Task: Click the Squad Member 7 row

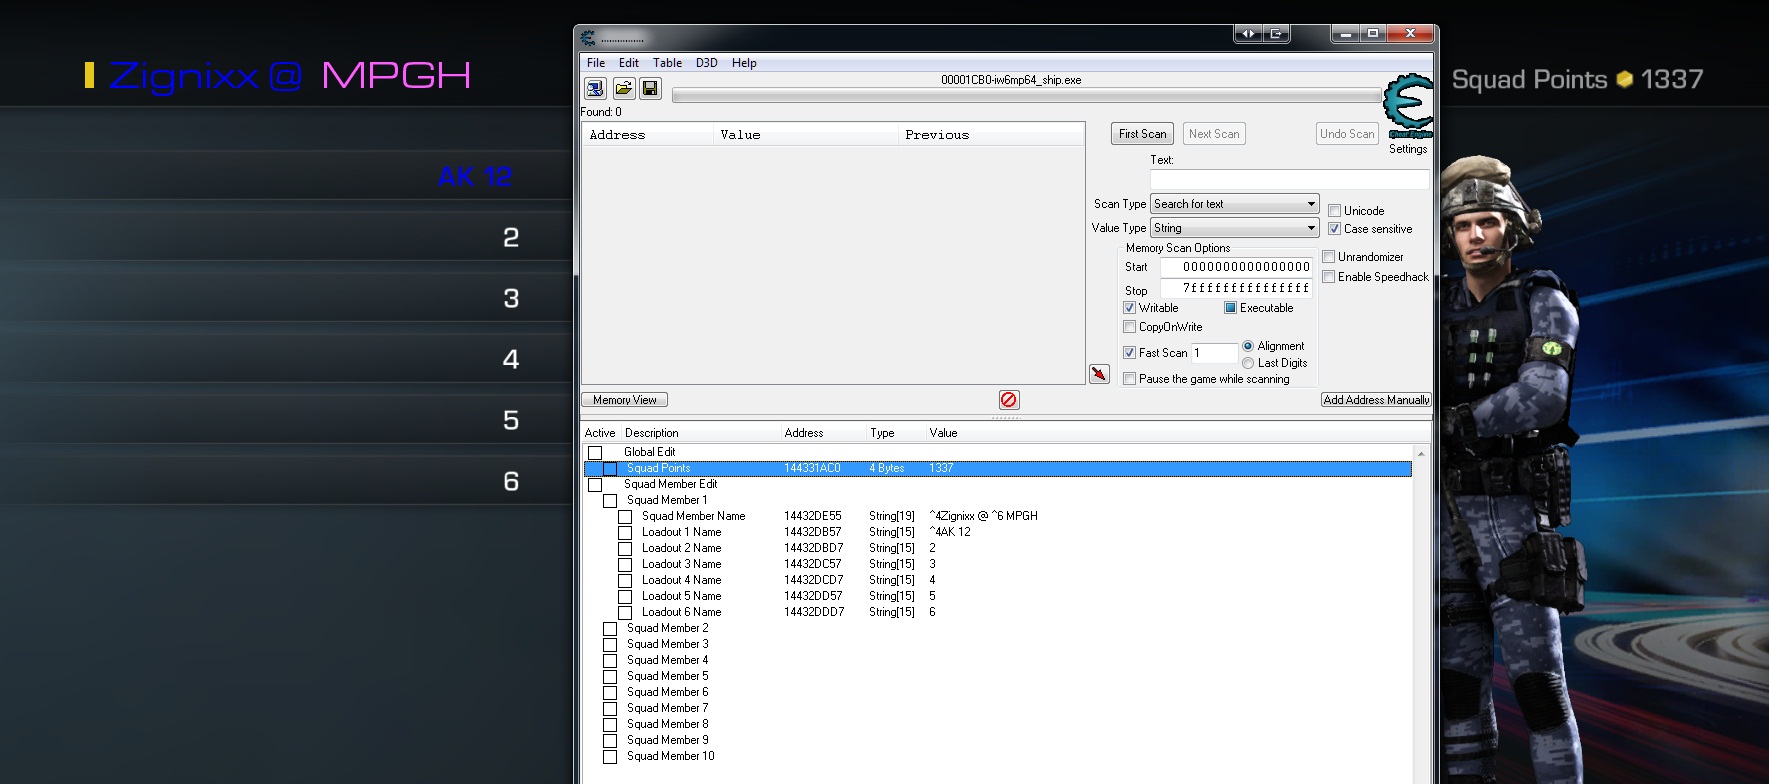Action: pyautogui.click(x=667, y=708)
